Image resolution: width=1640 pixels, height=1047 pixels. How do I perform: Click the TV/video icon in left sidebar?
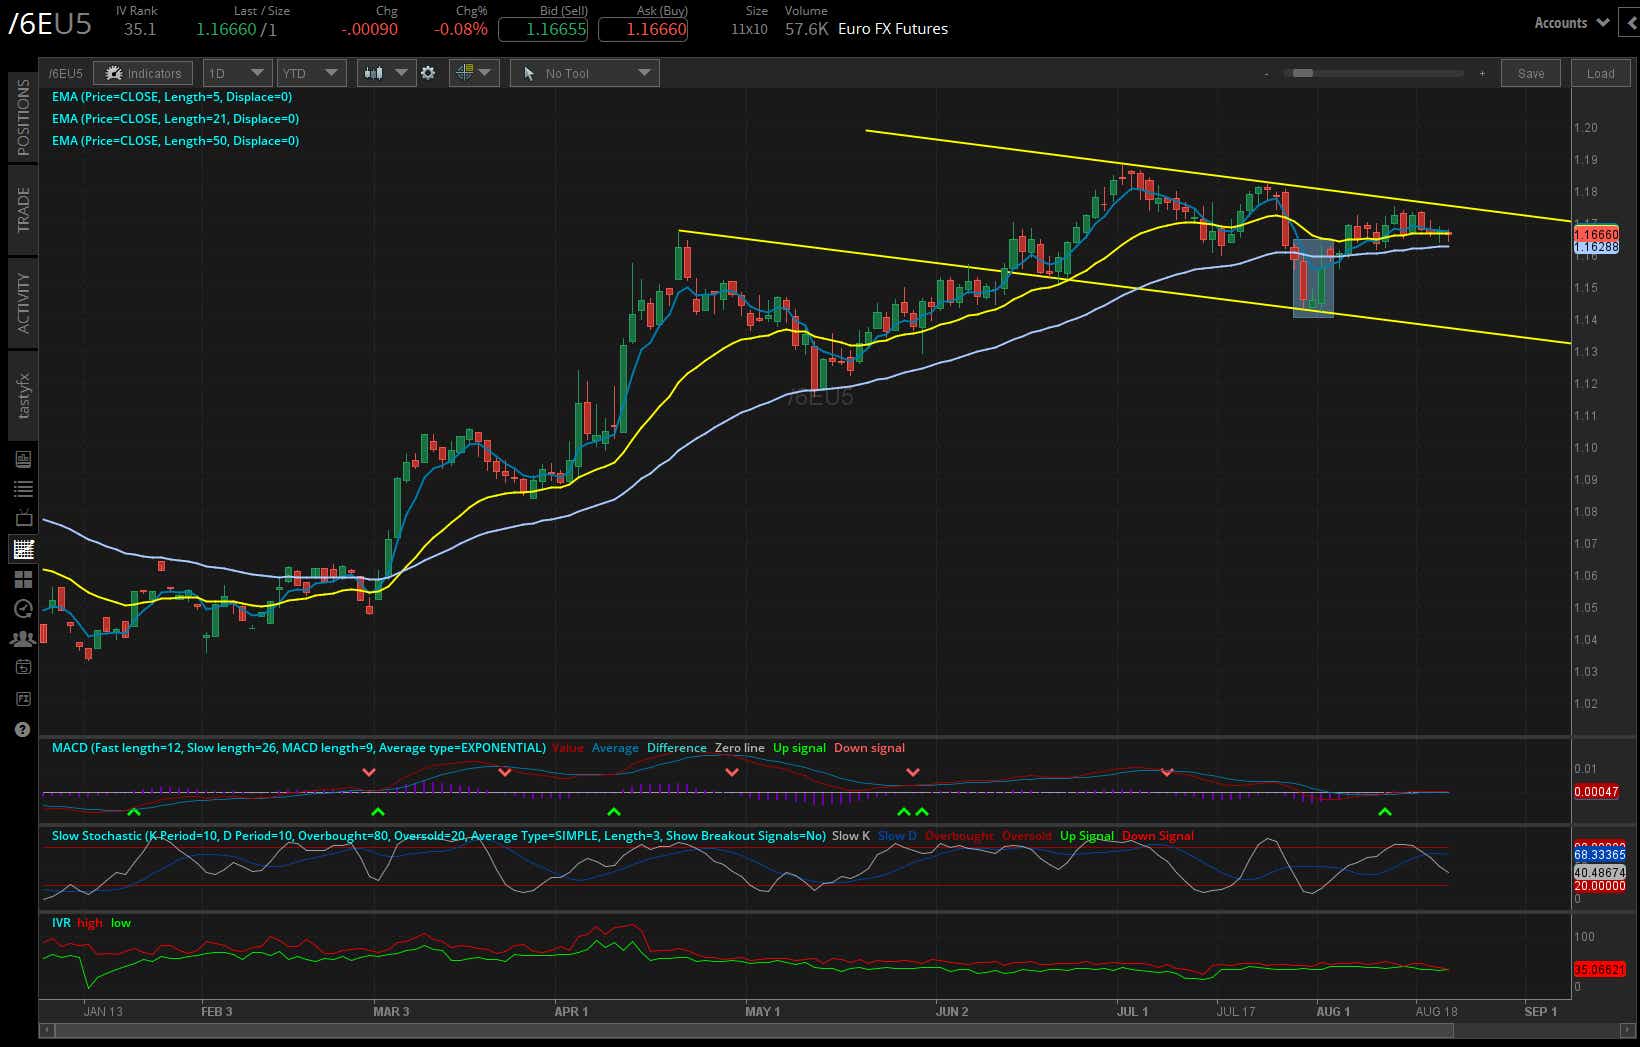pos(22,518)
